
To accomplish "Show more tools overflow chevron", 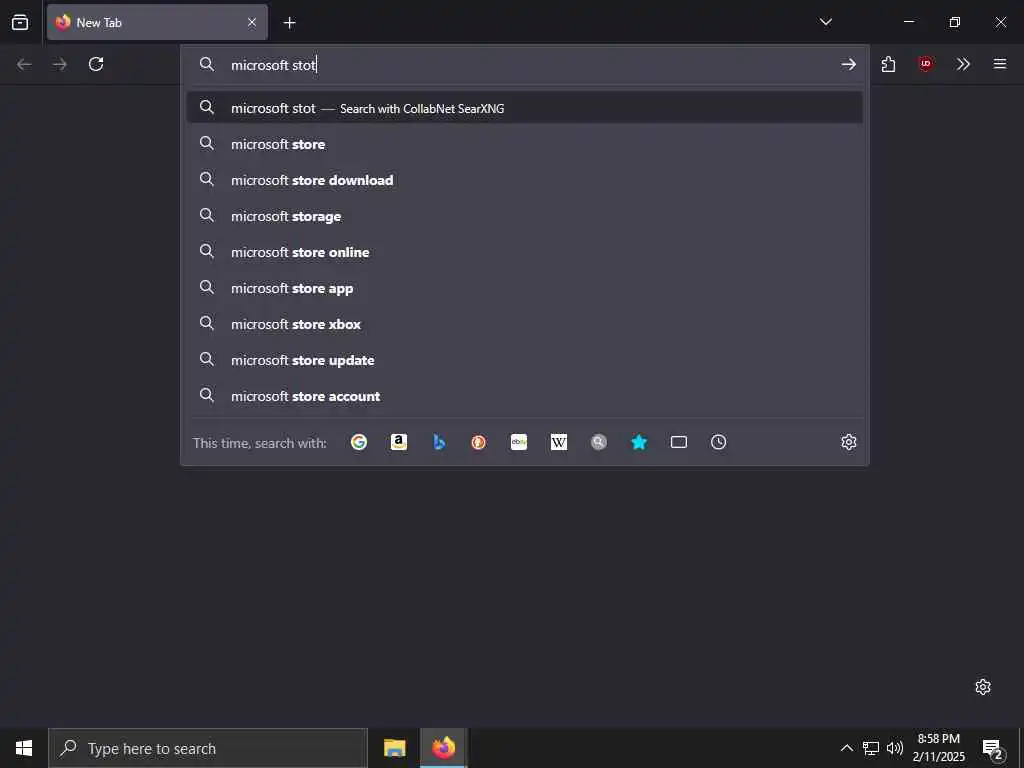I will (x=963, y=64).
